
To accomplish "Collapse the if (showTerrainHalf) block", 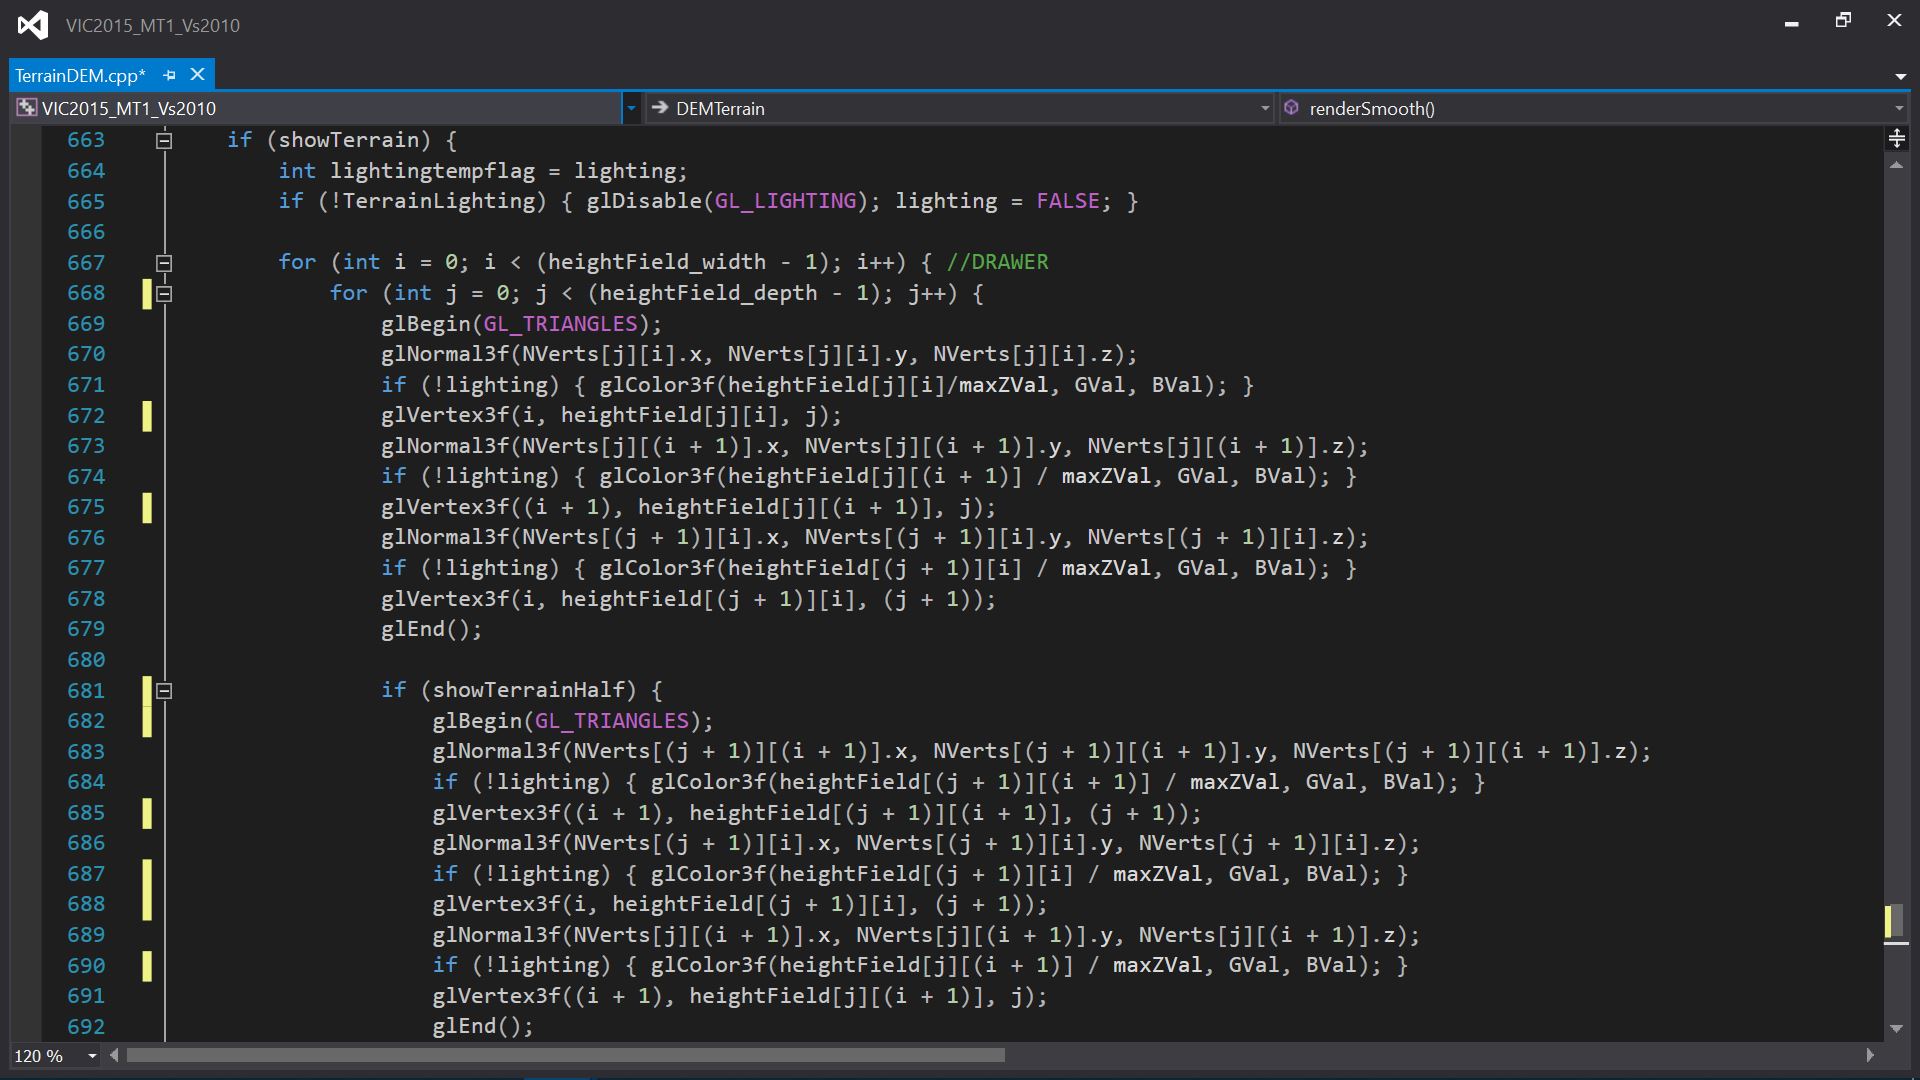I will click(x=164, y=691).
